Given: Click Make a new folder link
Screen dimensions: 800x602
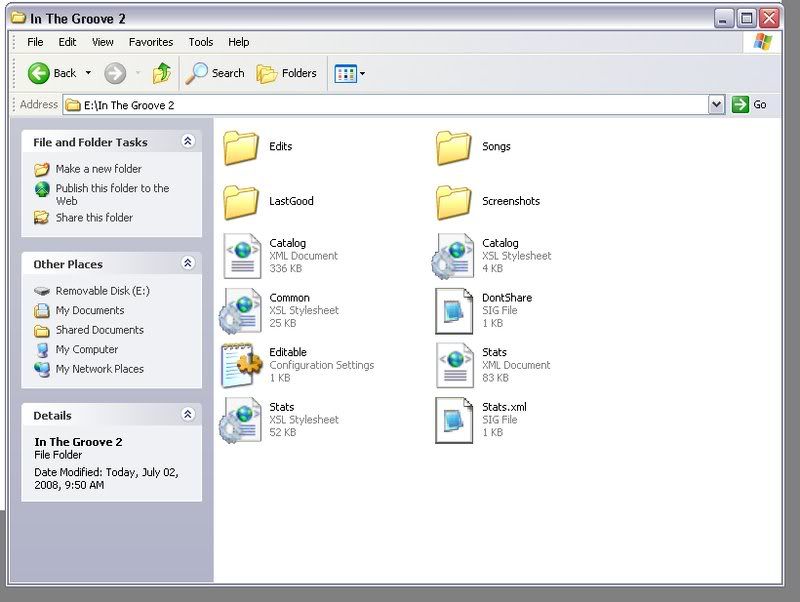Looking at the screenshot, I should [x=98, y=169].
